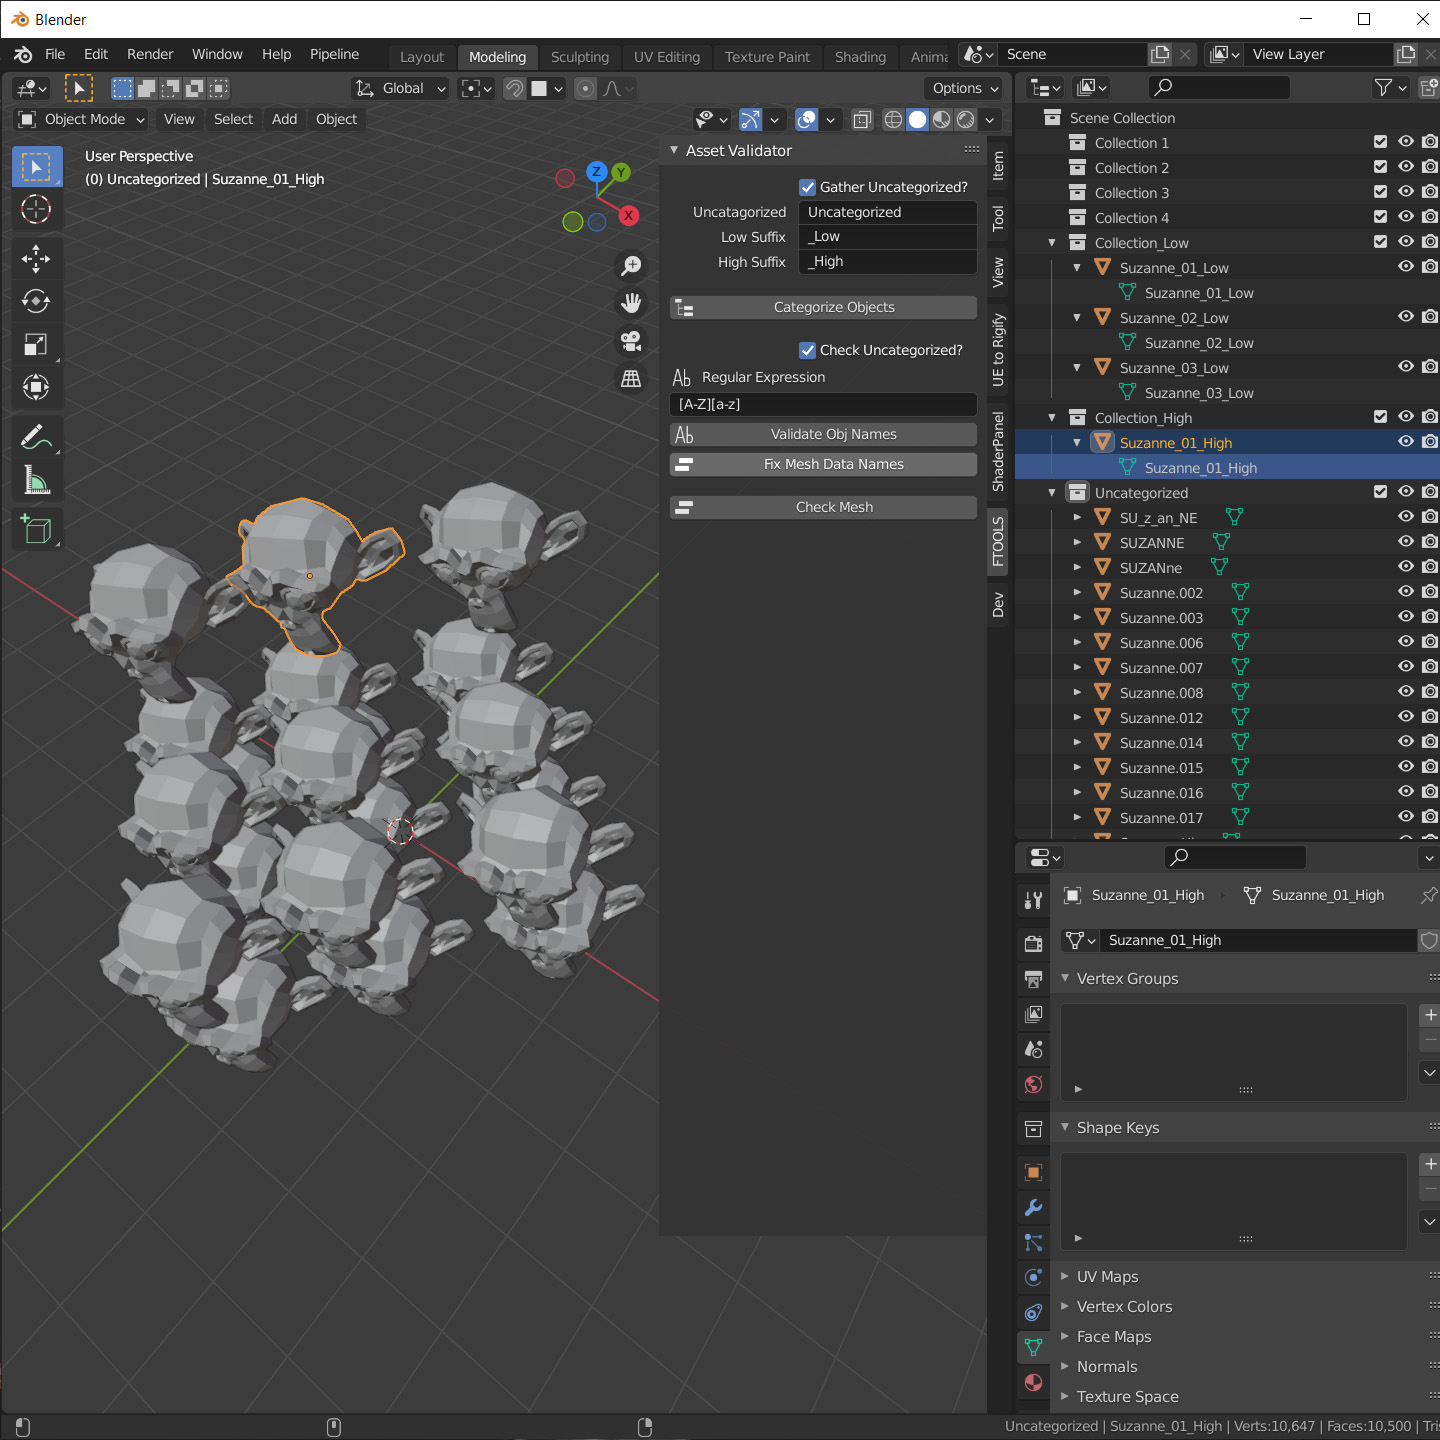Collapse the Collection_High group

point(1051,417)
